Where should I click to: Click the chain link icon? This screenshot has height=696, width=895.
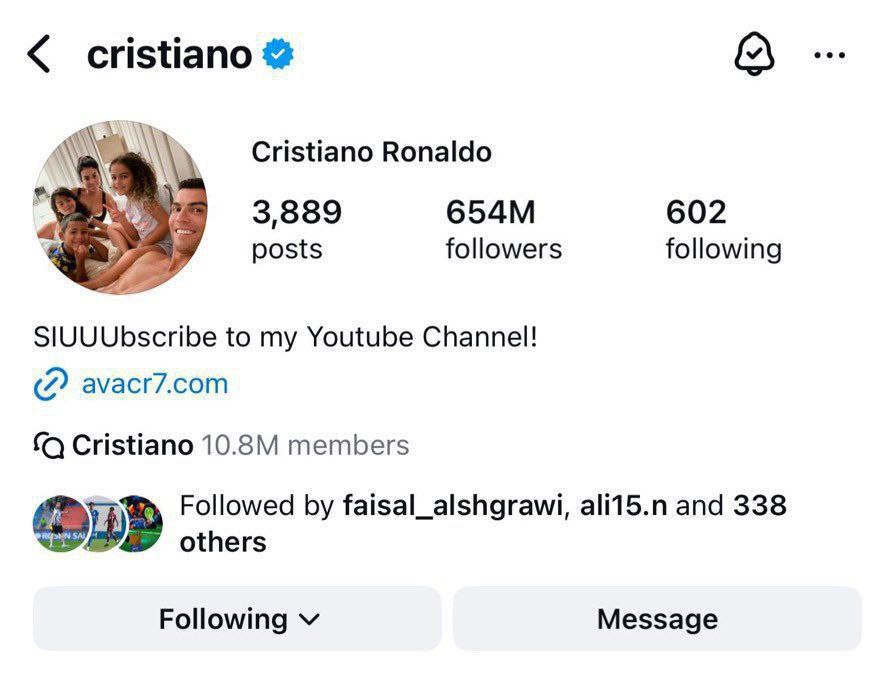click(50, 384)
